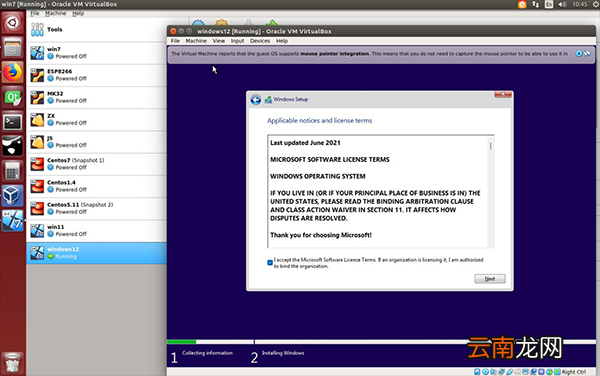This screenshot has height=376, width=600.
Task: Close the Windows Setup dialog
Action: tap(503, 94)
